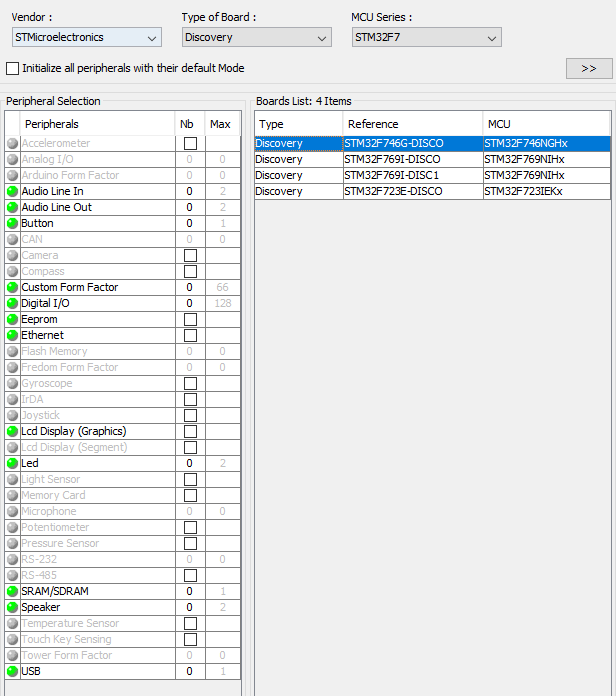Viewport: 616px width, 696px height.
Task: Click the Audio Line Out peripheral name
Action: [x=56, y=207]
